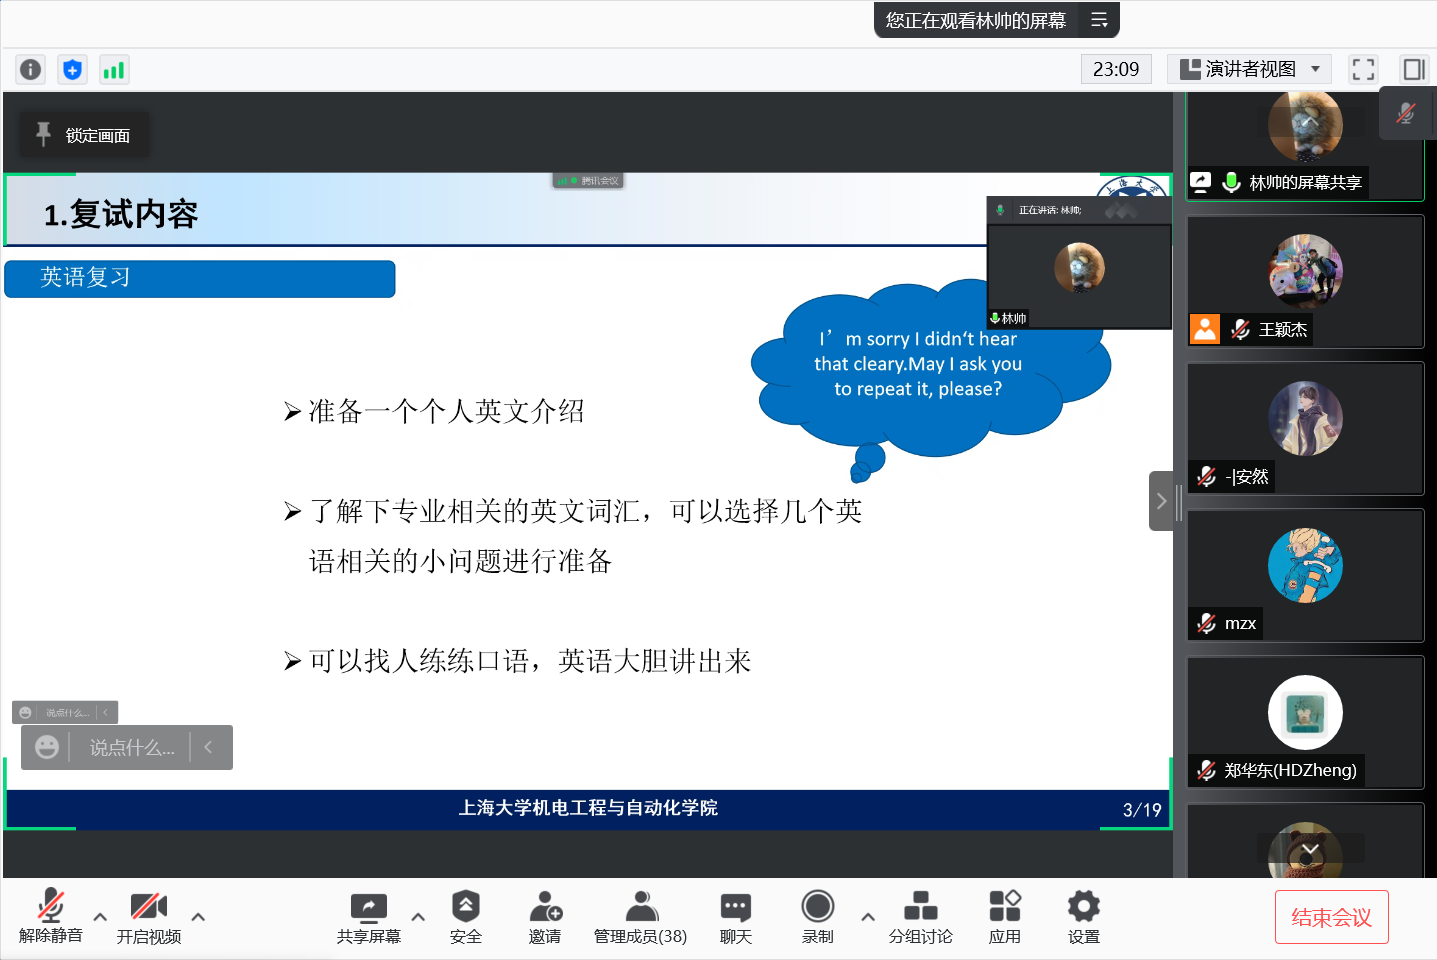
Task: Check the network signal status icon
Action: click(114, 69)
